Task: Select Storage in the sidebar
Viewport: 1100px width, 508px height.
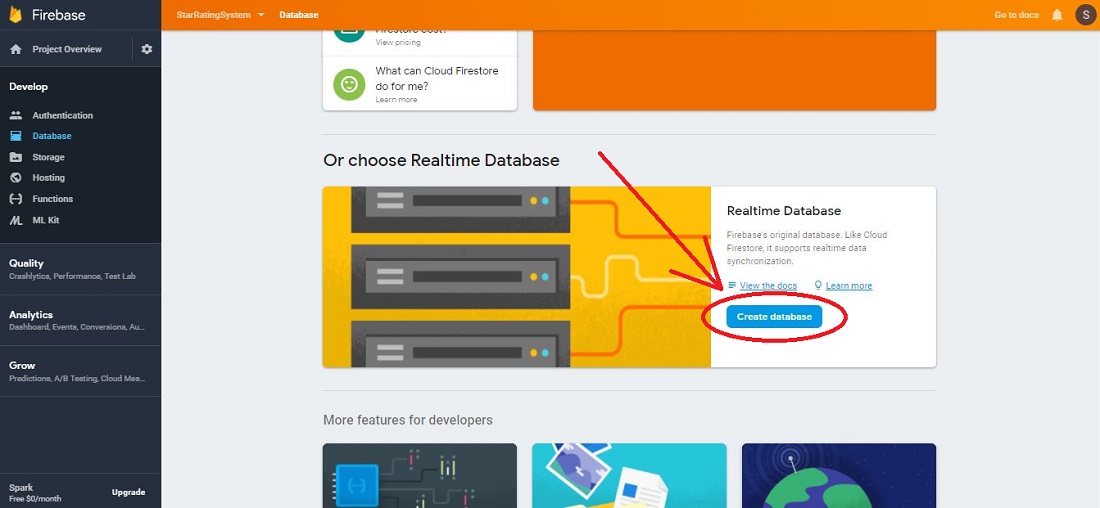Action: (48, 157)
